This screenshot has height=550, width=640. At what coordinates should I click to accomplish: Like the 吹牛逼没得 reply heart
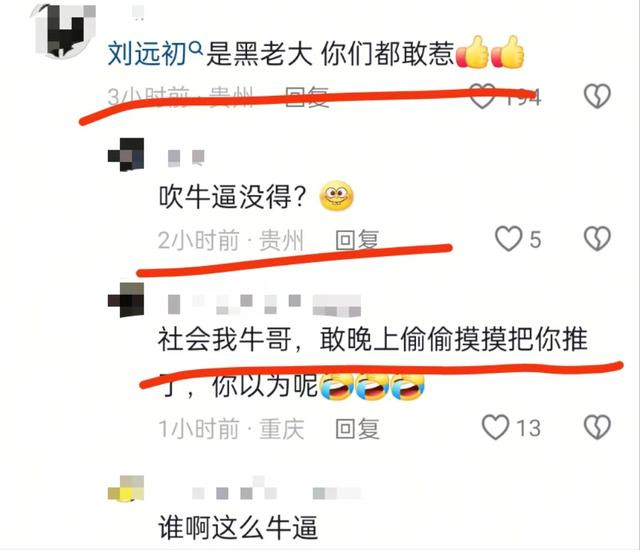tap(508, 239)
